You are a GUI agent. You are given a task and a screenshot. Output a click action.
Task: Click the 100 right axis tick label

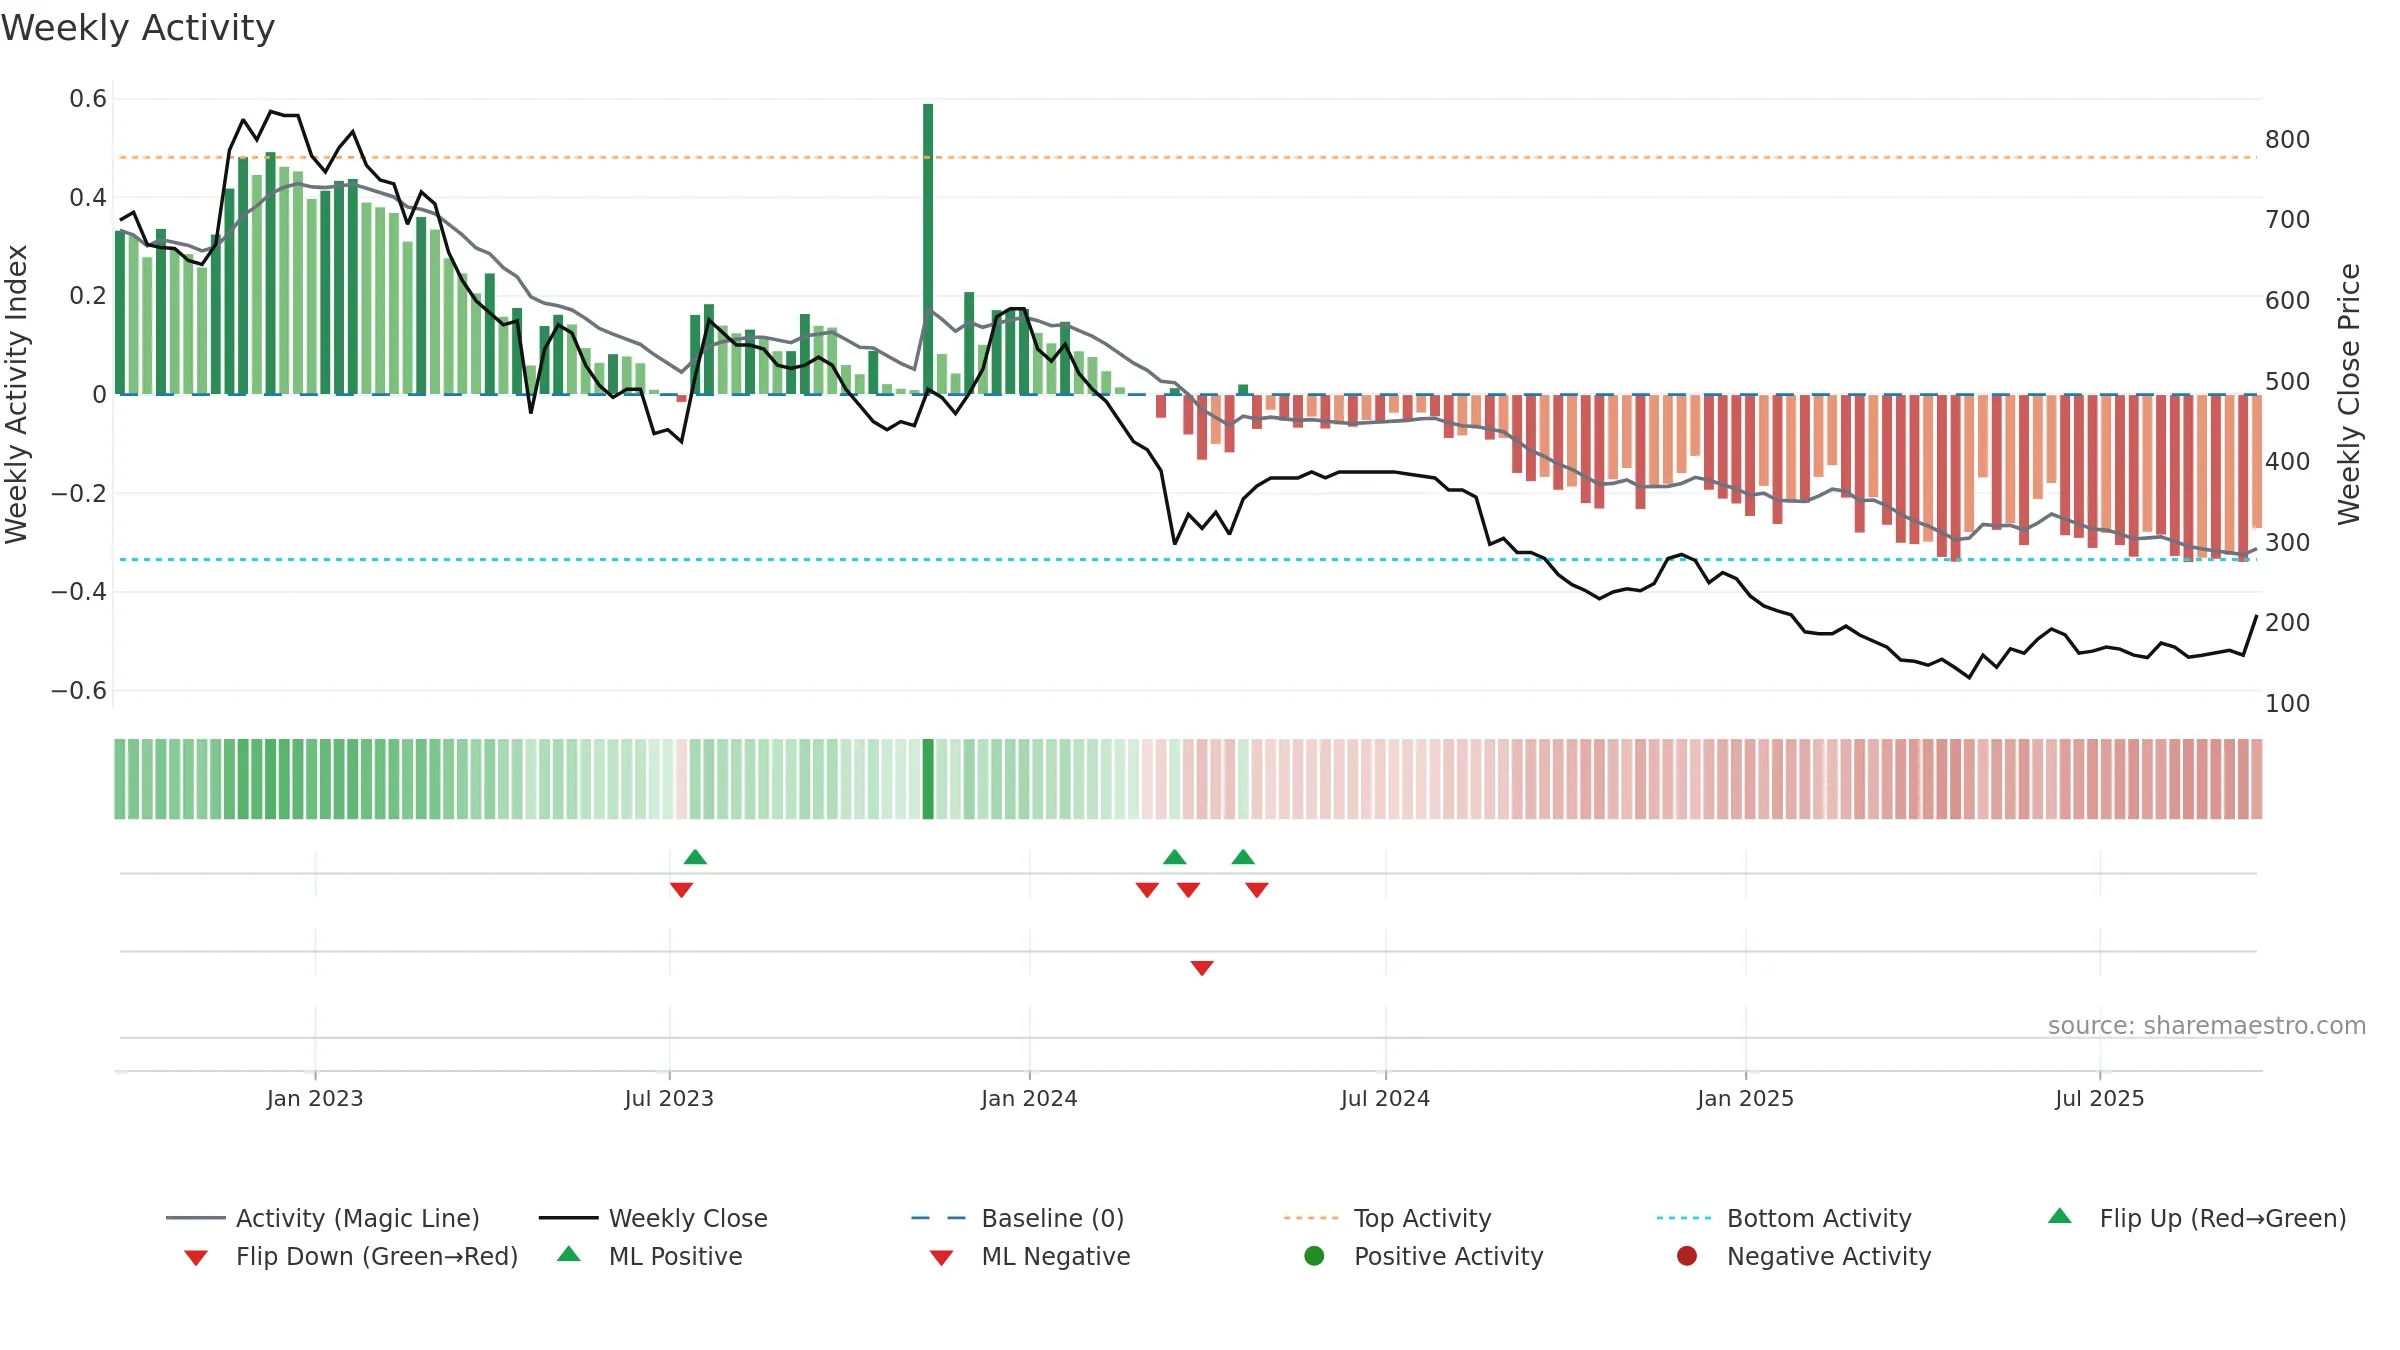(2288, 704)
